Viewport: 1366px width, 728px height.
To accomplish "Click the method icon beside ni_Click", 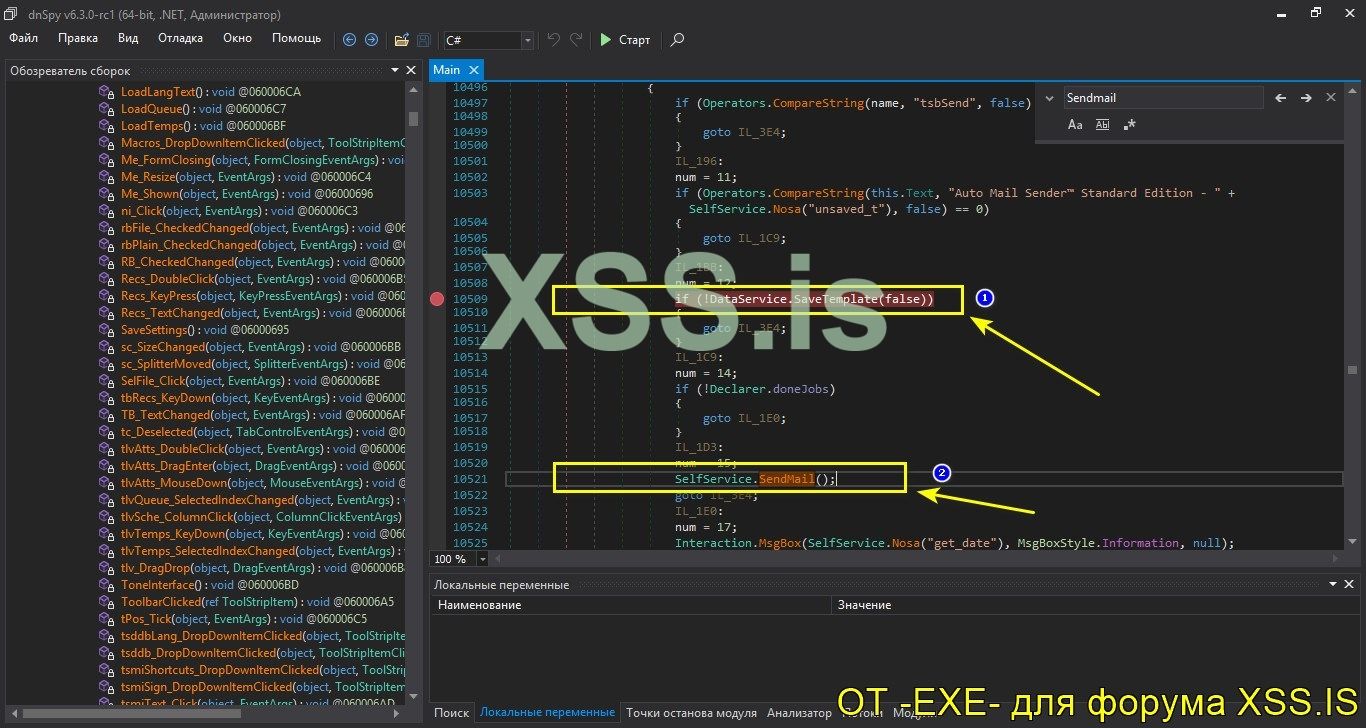I will (x=107, y=211).
